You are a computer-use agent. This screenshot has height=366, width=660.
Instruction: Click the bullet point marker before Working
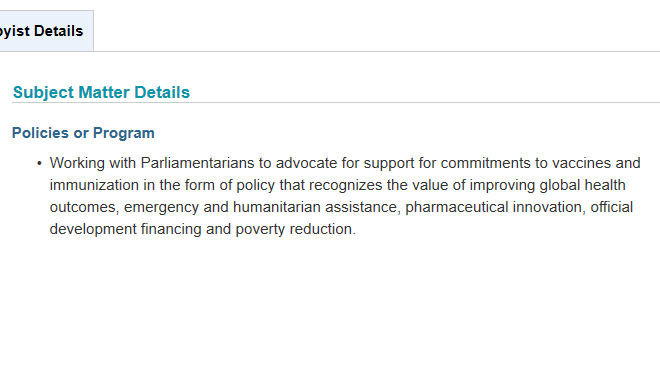39,163
